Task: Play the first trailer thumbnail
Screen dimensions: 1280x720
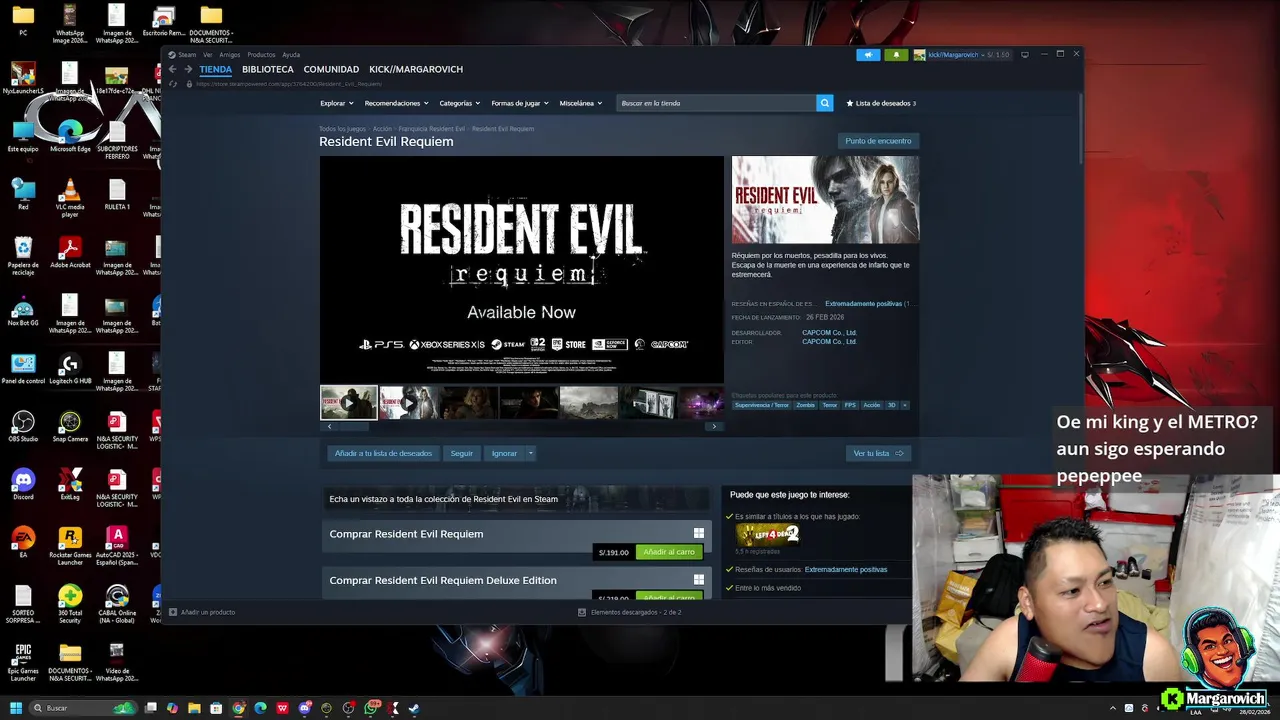Action: (349, 402)
